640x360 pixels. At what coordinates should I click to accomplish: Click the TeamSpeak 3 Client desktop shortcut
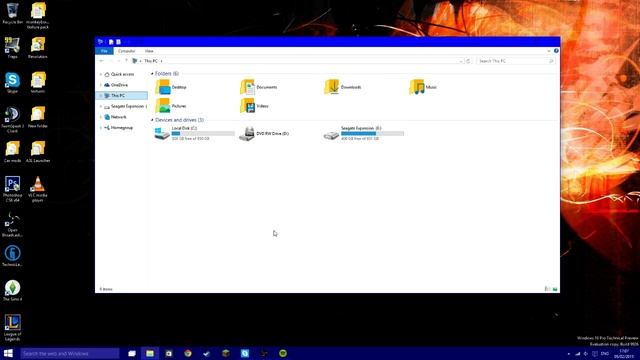click(12, 120)
